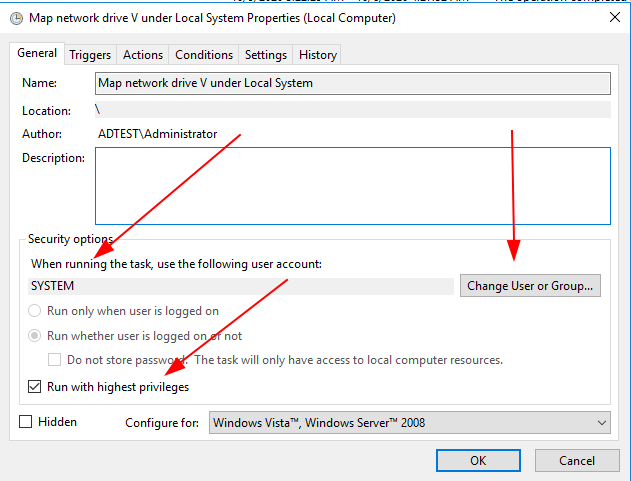Image resolution: width=631 pixels, height=481 pixels.
Task: View the History tab
Action: (318, 55)
